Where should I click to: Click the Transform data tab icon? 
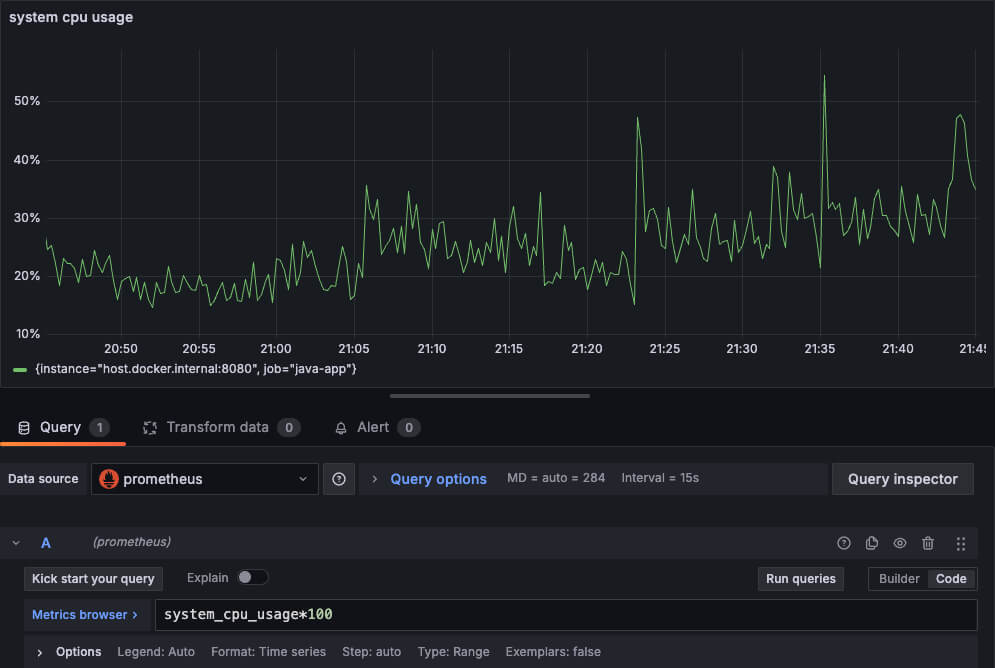tap(151, 428)
